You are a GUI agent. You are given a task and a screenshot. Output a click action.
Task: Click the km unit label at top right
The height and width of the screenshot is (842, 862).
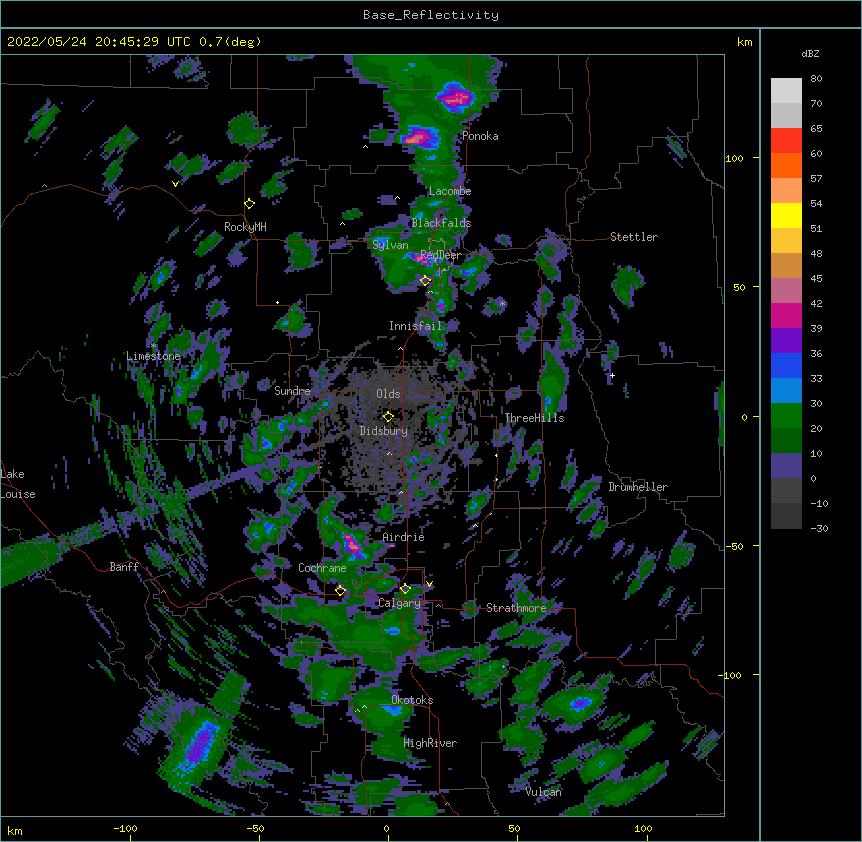click(x=745, y=42)
